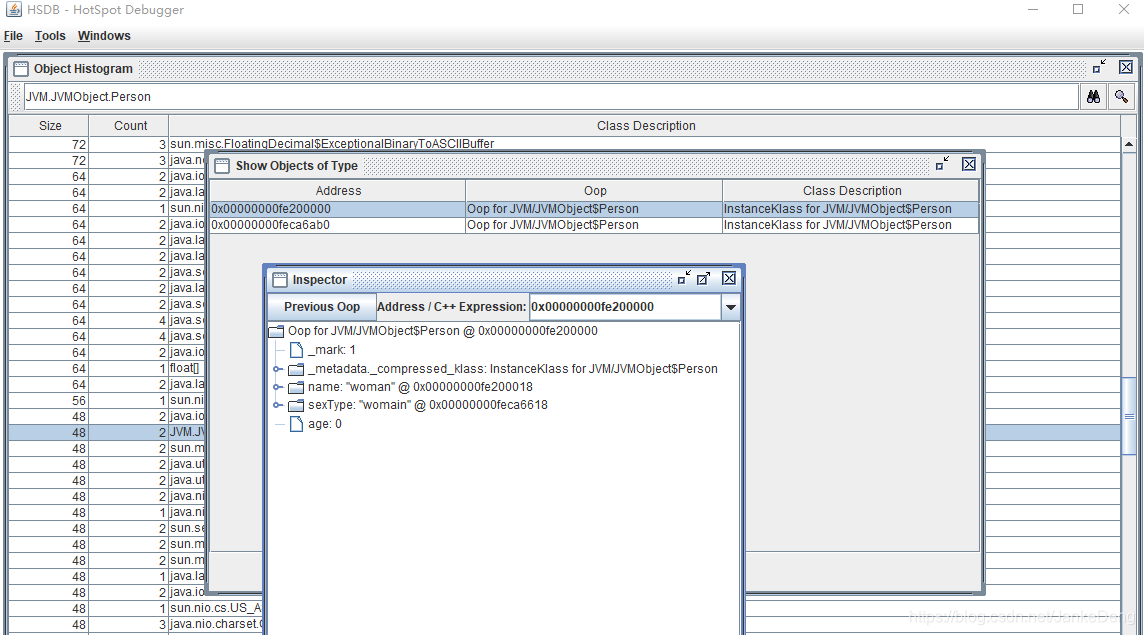The width and height of the screenshot is (1144, 635).
Task: Open the File menu
Action: coord(13,36)
